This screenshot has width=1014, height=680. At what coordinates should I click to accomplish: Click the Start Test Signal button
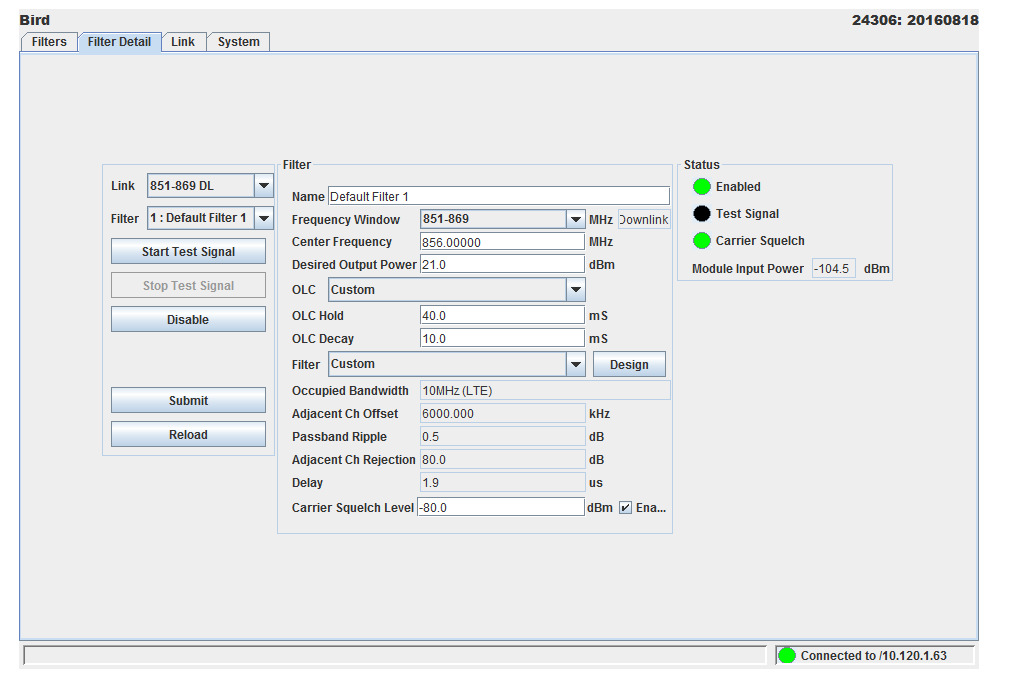(x=188, y=251)
